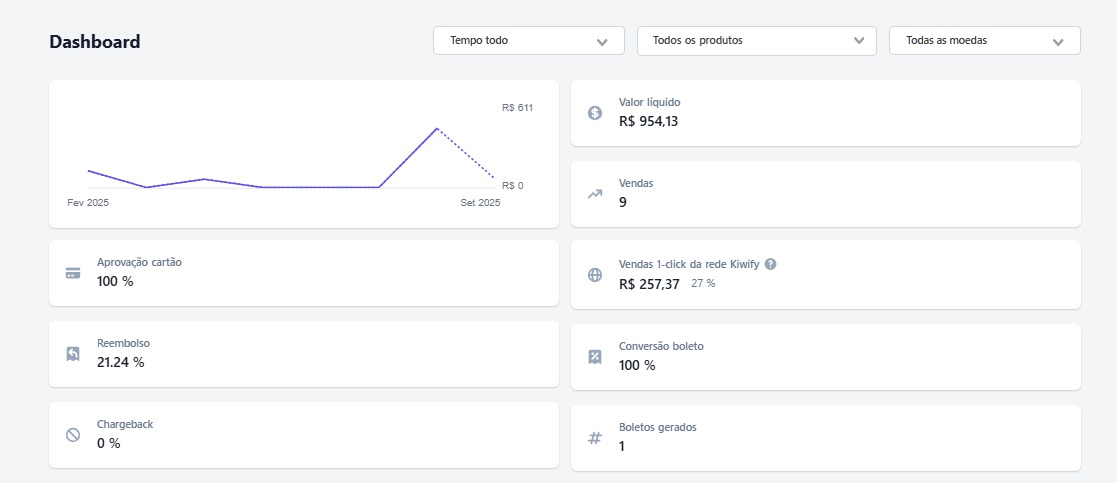
Task: Click the Chargeback blocked circle icon
Action: (x=73, y=435)
